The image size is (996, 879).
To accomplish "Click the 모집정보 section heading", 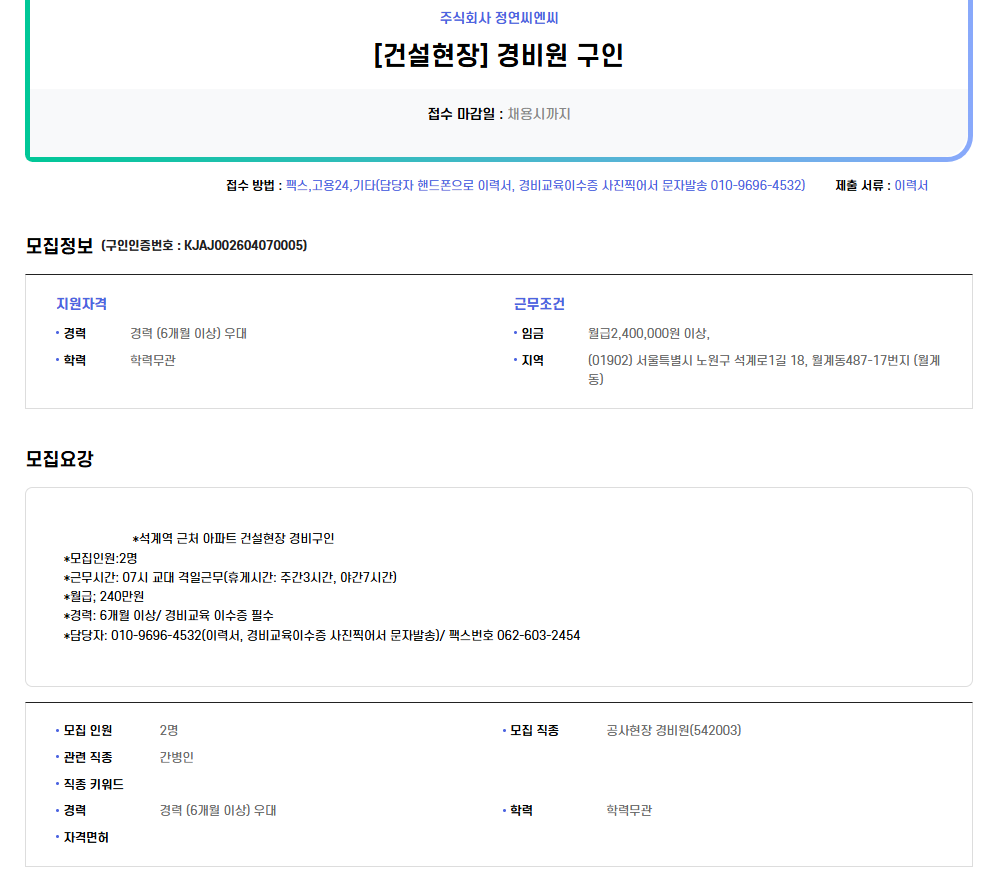I will [x=59, y=245].
